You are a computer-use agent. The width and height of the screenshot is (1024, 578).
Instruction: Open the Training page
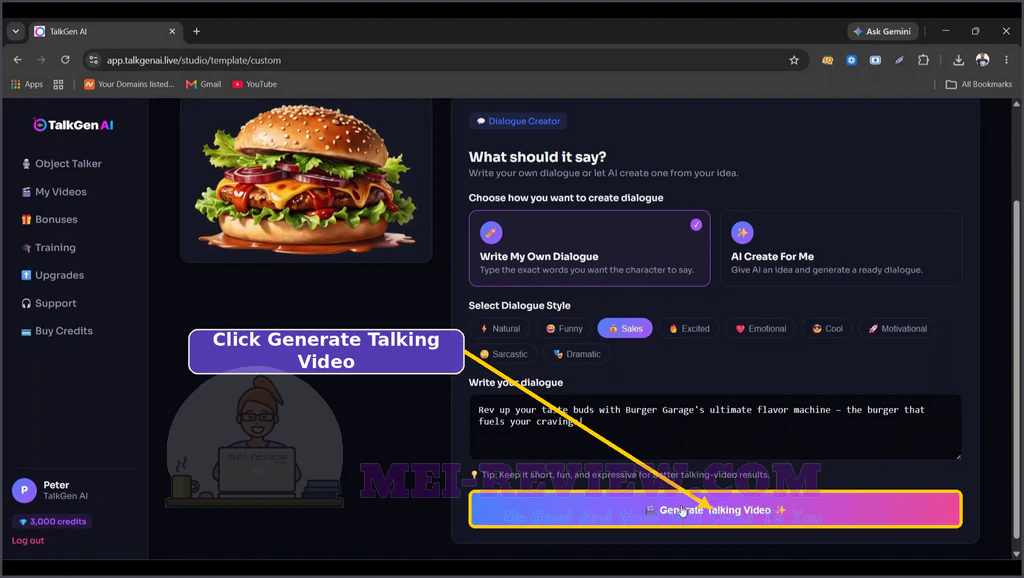49,248
